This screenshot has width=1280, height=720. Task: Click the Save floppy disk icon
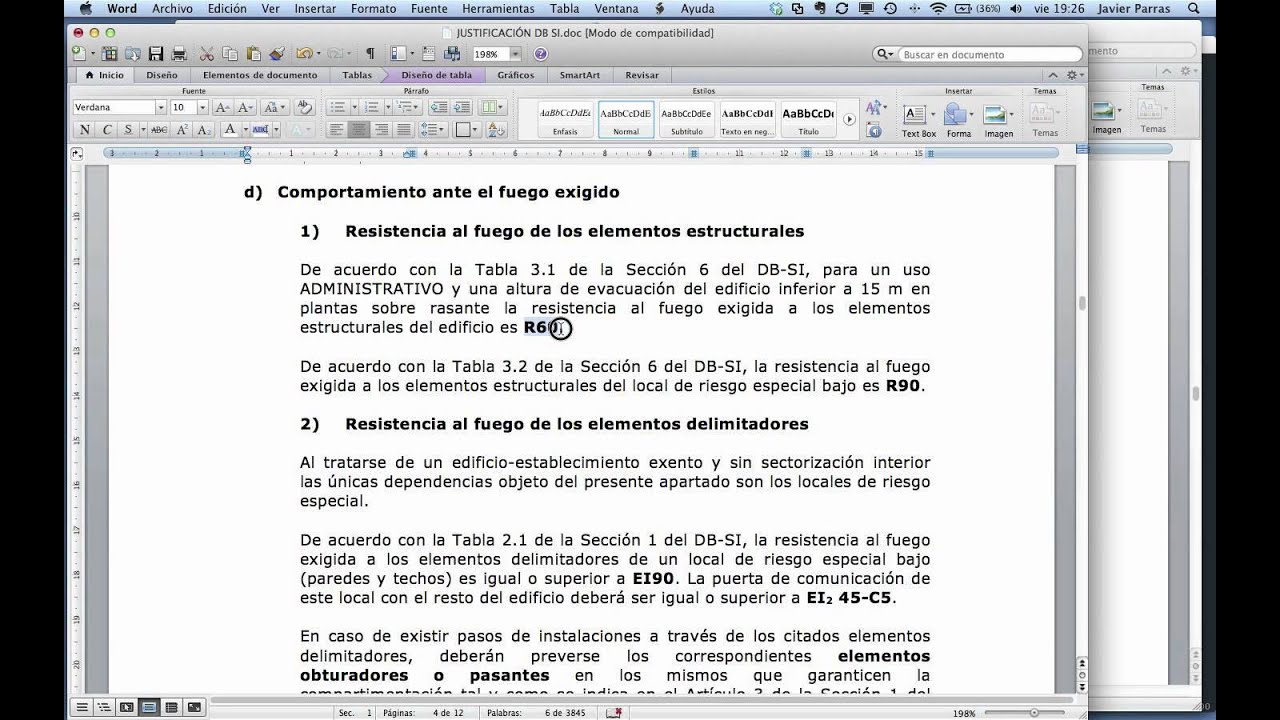point(156,54)
